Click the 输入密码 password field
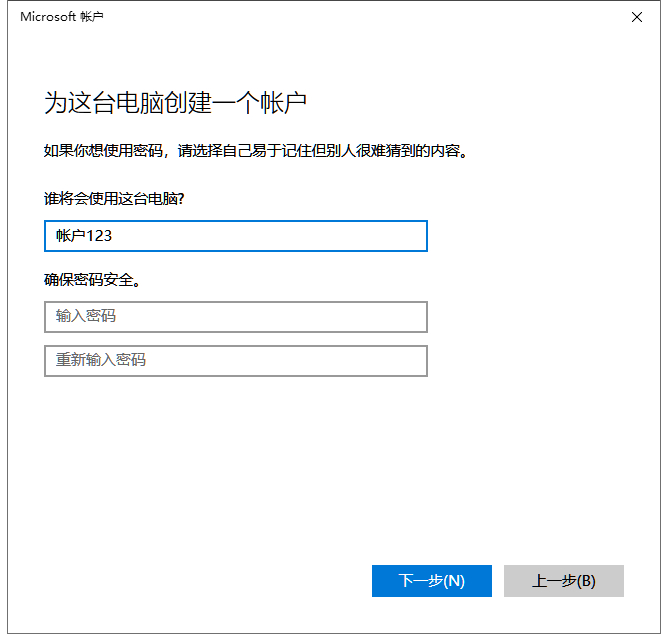 [x=235, y=317]
